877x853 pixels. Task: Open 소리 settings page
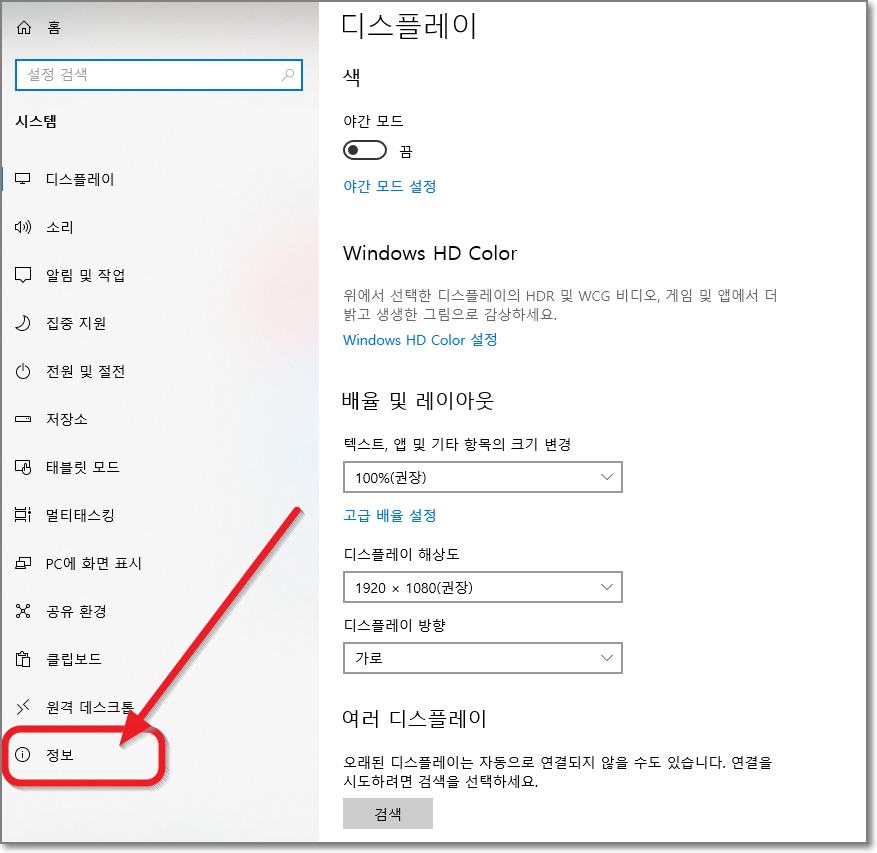coord(60,227)
